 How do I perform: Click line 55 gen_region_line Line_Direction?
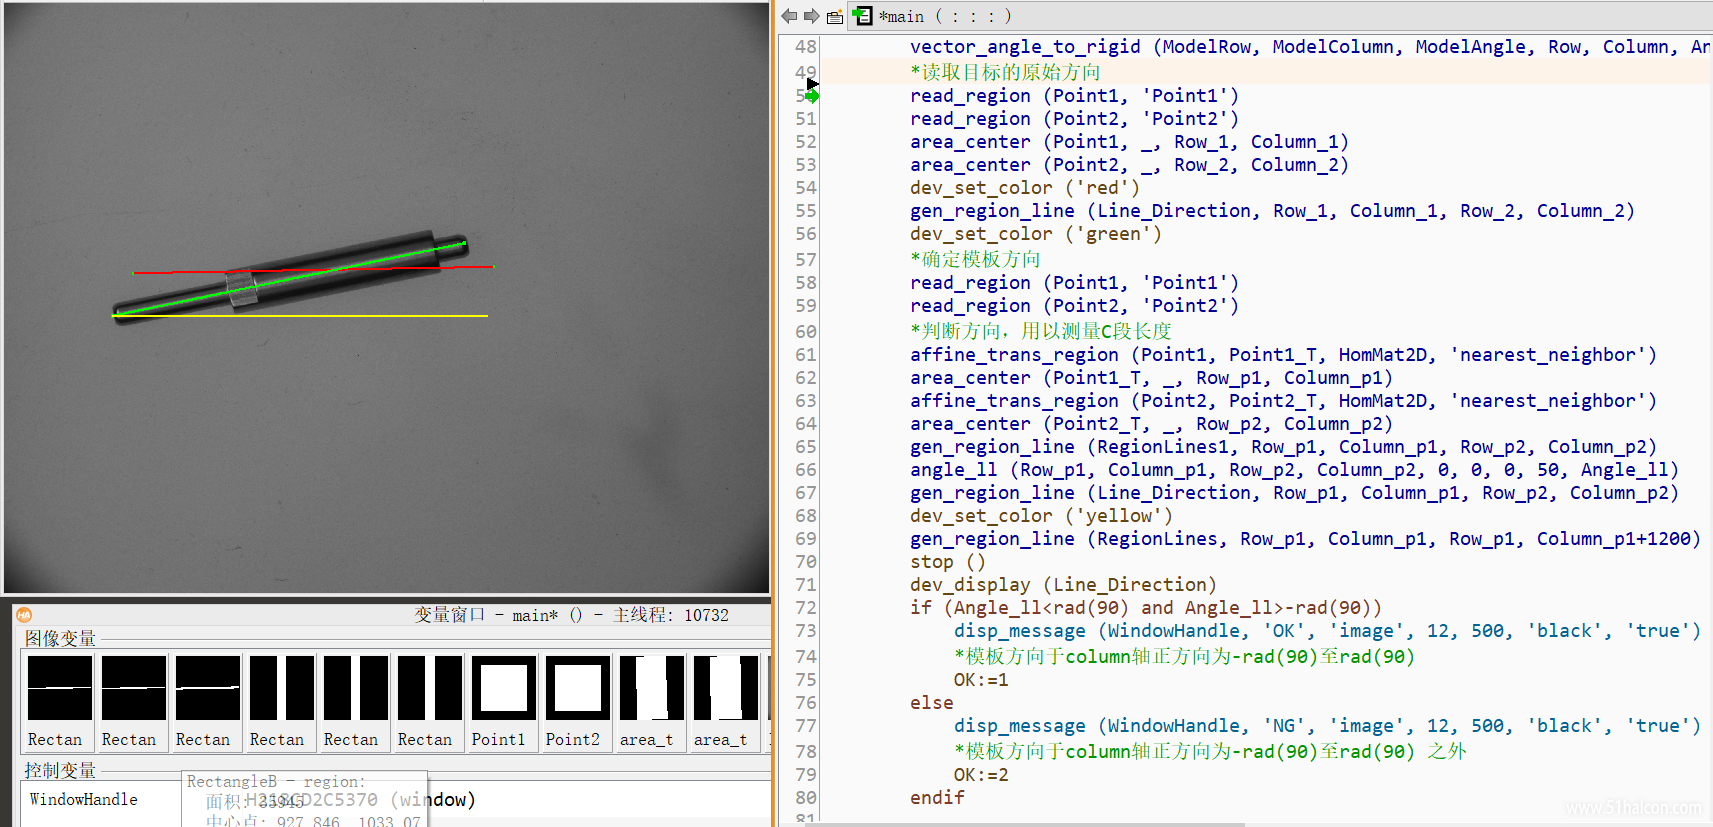click(x=1272, y=211)
